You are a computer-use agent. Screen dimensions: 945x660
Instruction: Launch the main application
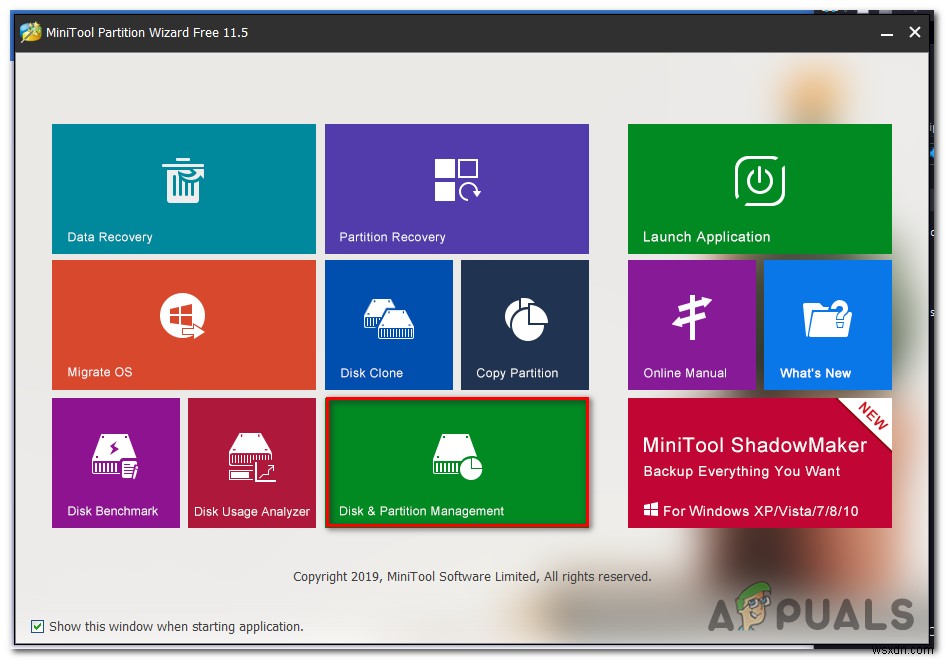tap(759, 189)
